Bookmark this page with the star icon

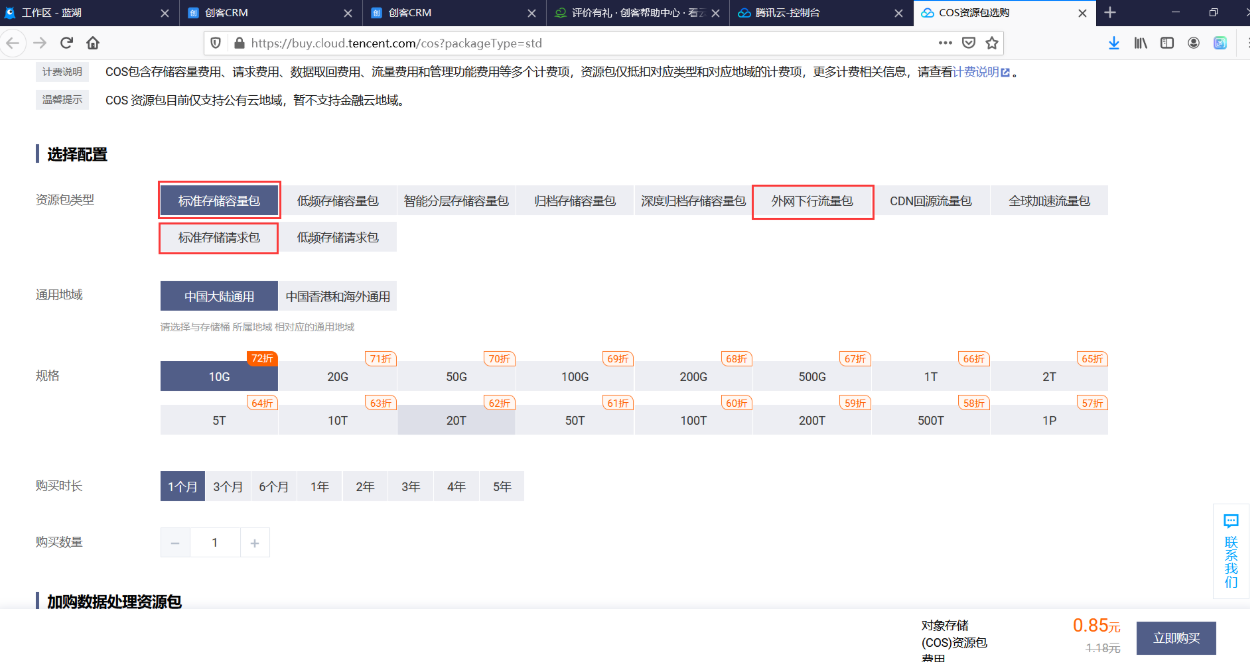coord(992,43)
